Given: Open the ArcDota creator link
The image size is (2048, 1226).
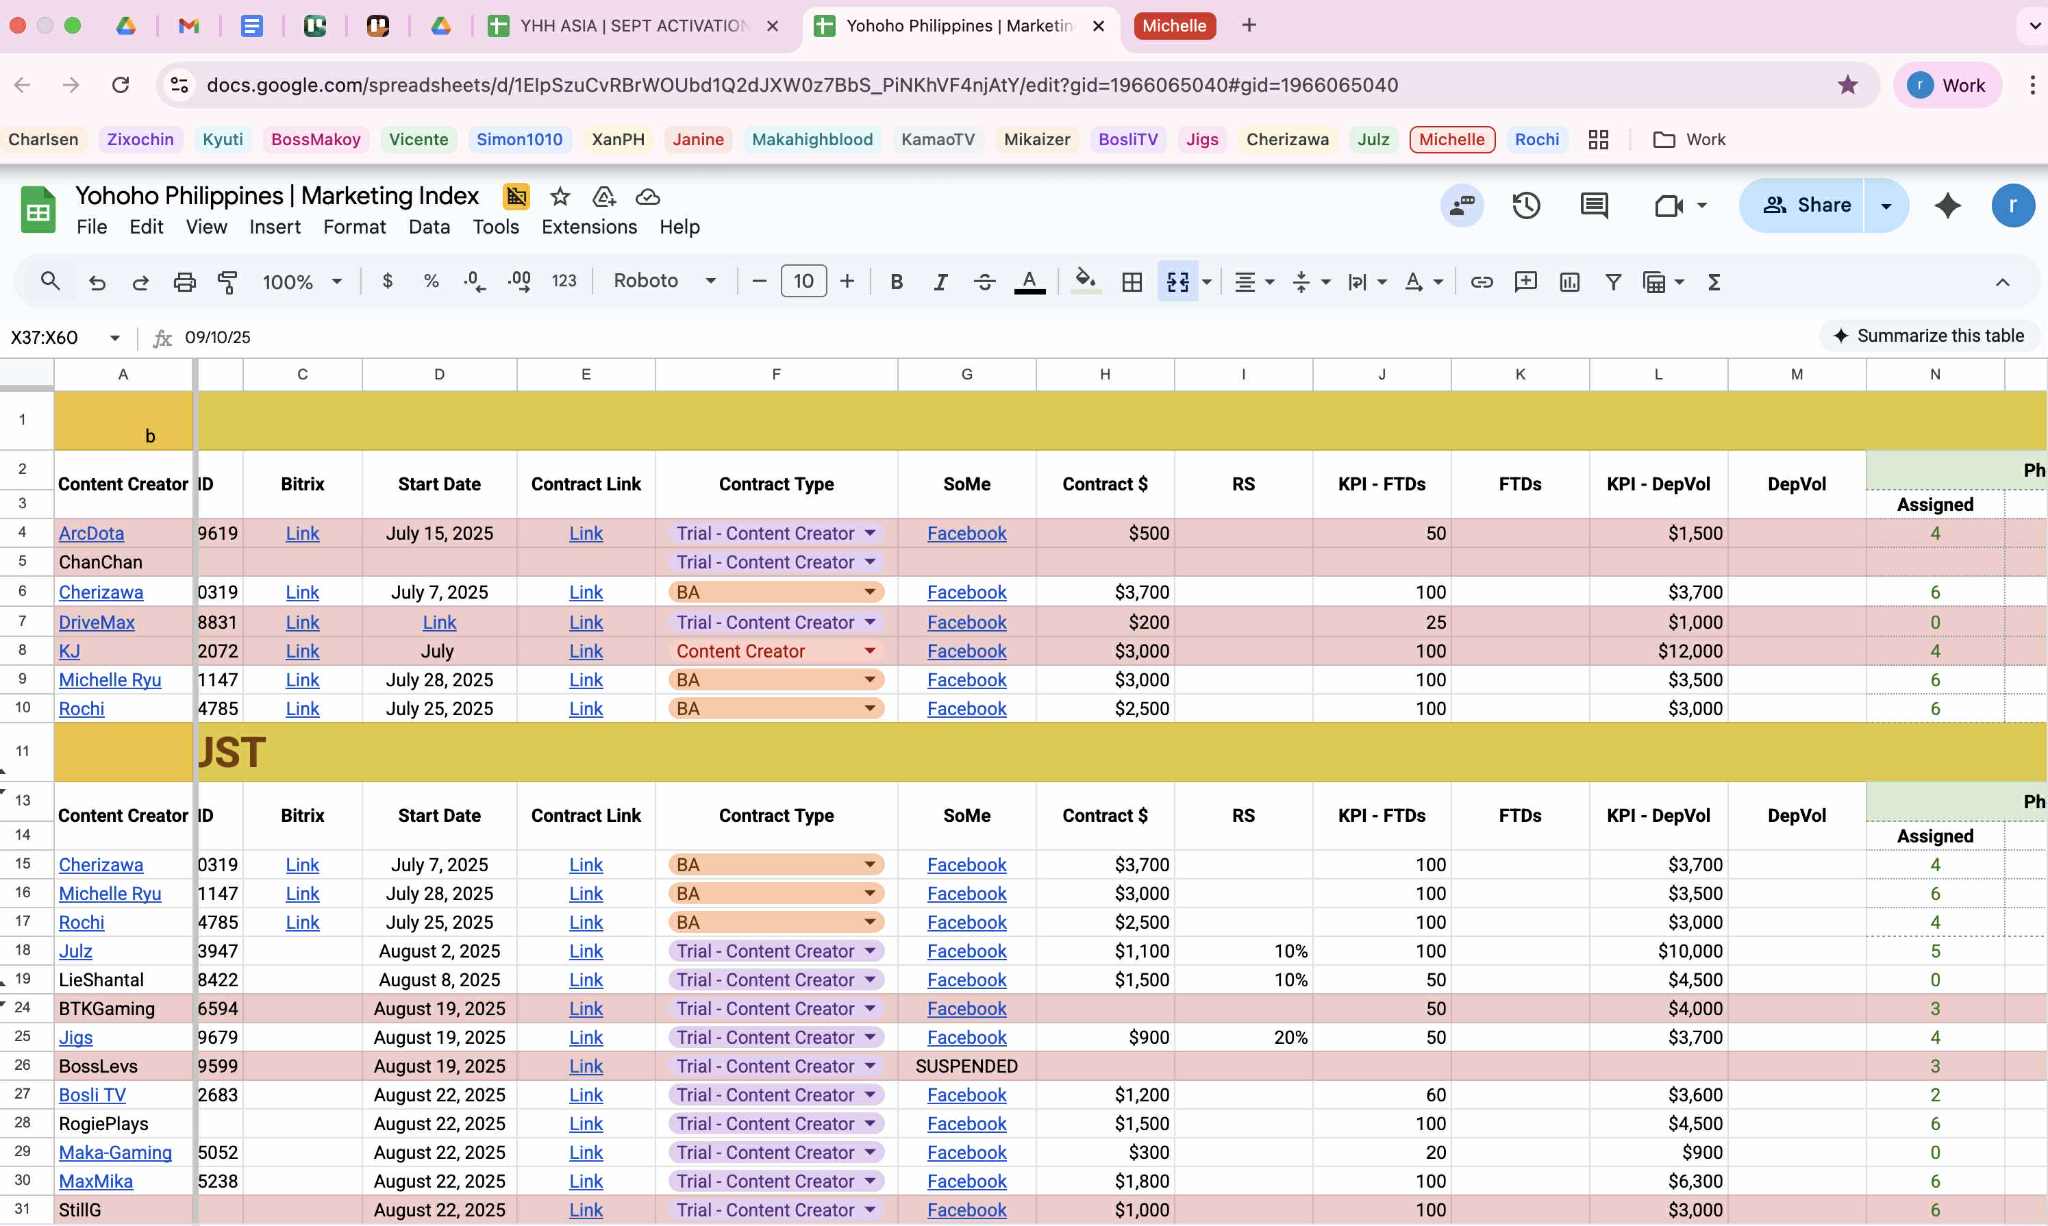Looking at the screenshot, I should 92,534.
